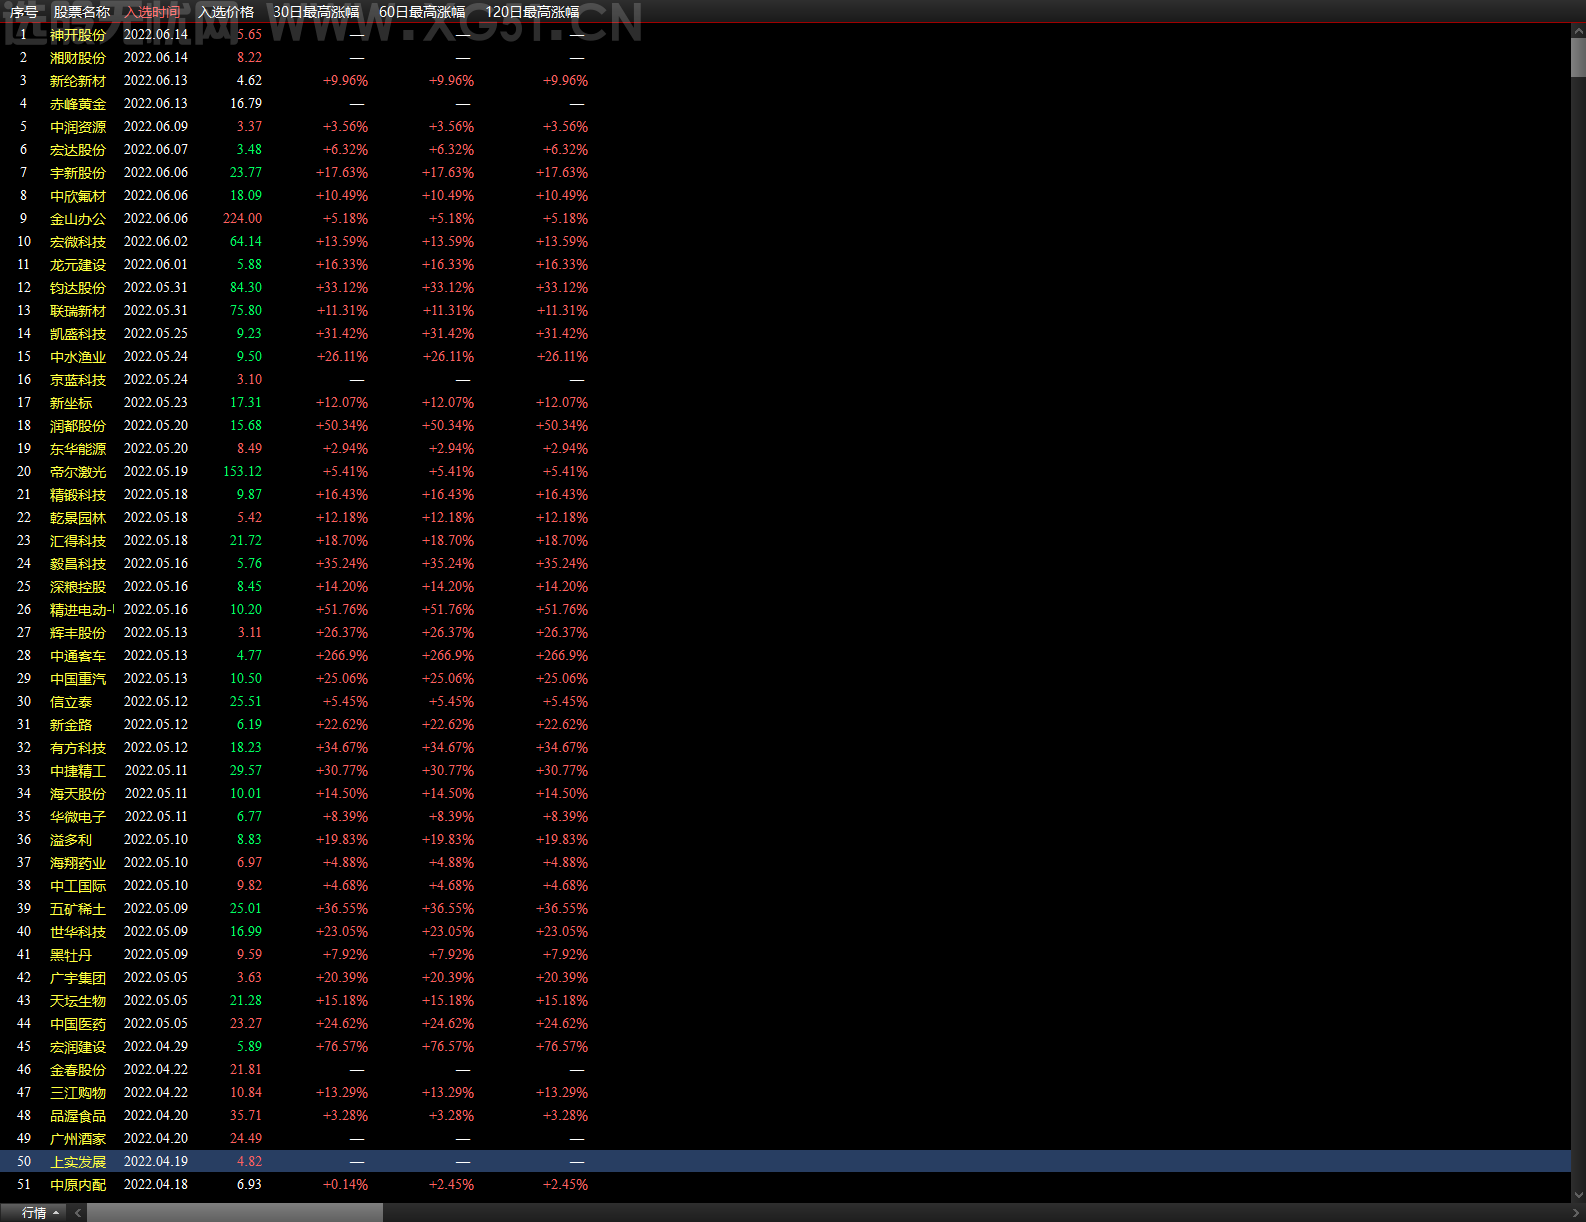
Task: Select stock 天坛生物 in row 43
Action: [78, 1001]
